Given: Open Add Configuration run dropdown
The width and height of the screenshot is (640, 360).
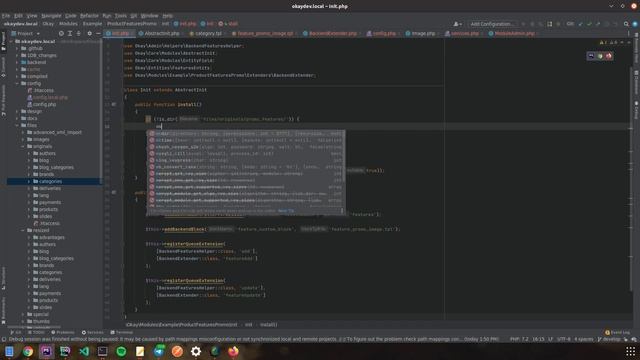Looking at the screenshot, I should tap(493, 24).
